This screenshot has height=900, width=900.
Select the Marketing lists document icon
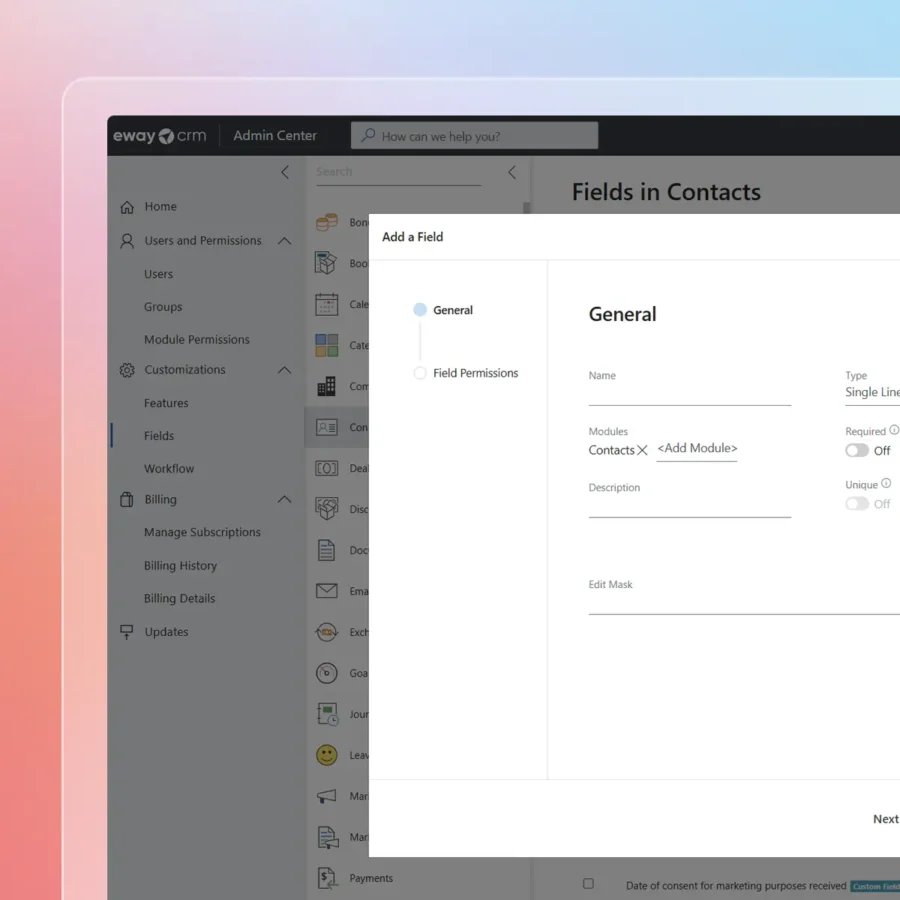(327, 837)
